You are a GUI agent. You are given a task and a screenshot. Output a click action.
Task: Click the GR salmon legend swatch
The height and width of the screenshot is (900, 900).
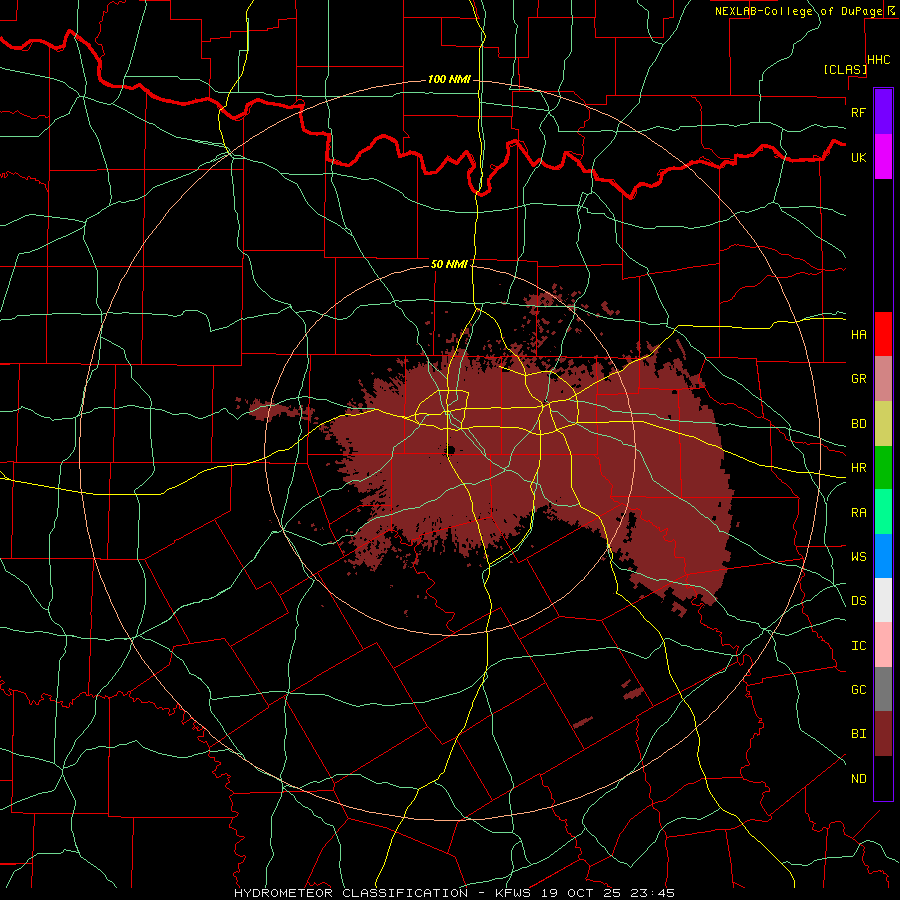(x=883, y=379)
